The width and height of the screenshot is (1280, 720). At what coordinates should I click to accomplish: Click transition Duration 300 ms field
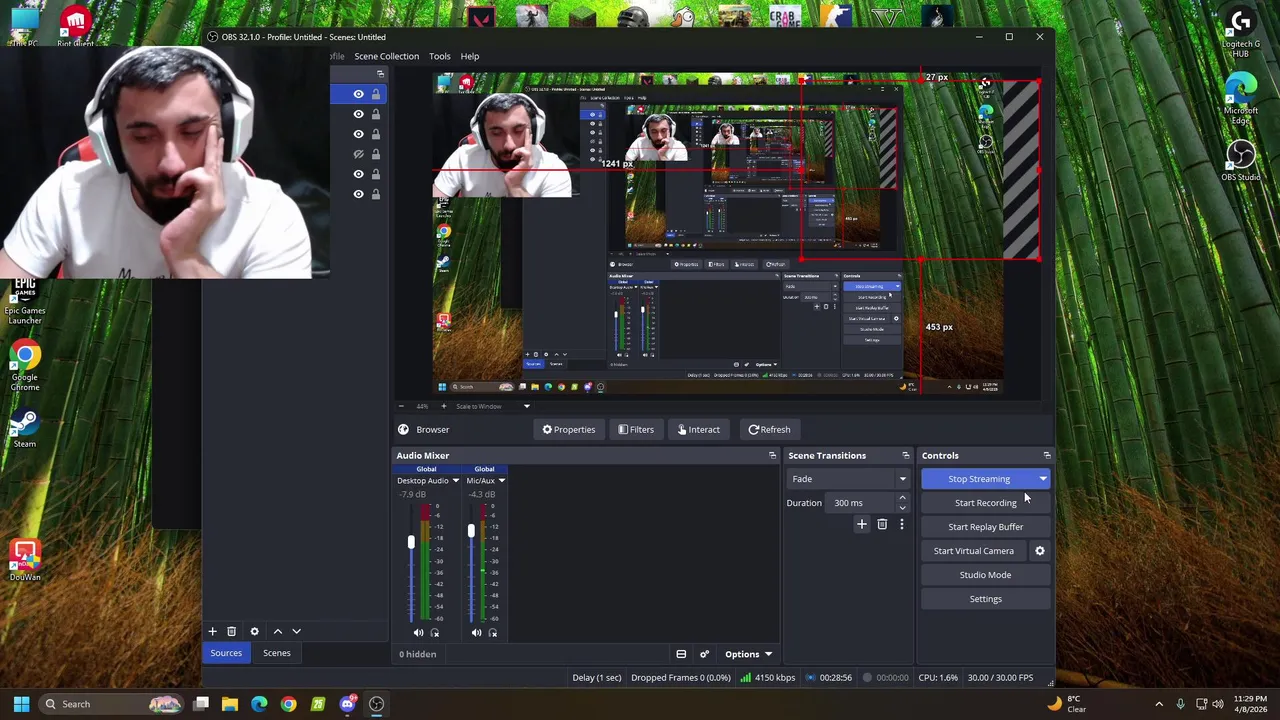pyautogui.click(x=862, y=503)
